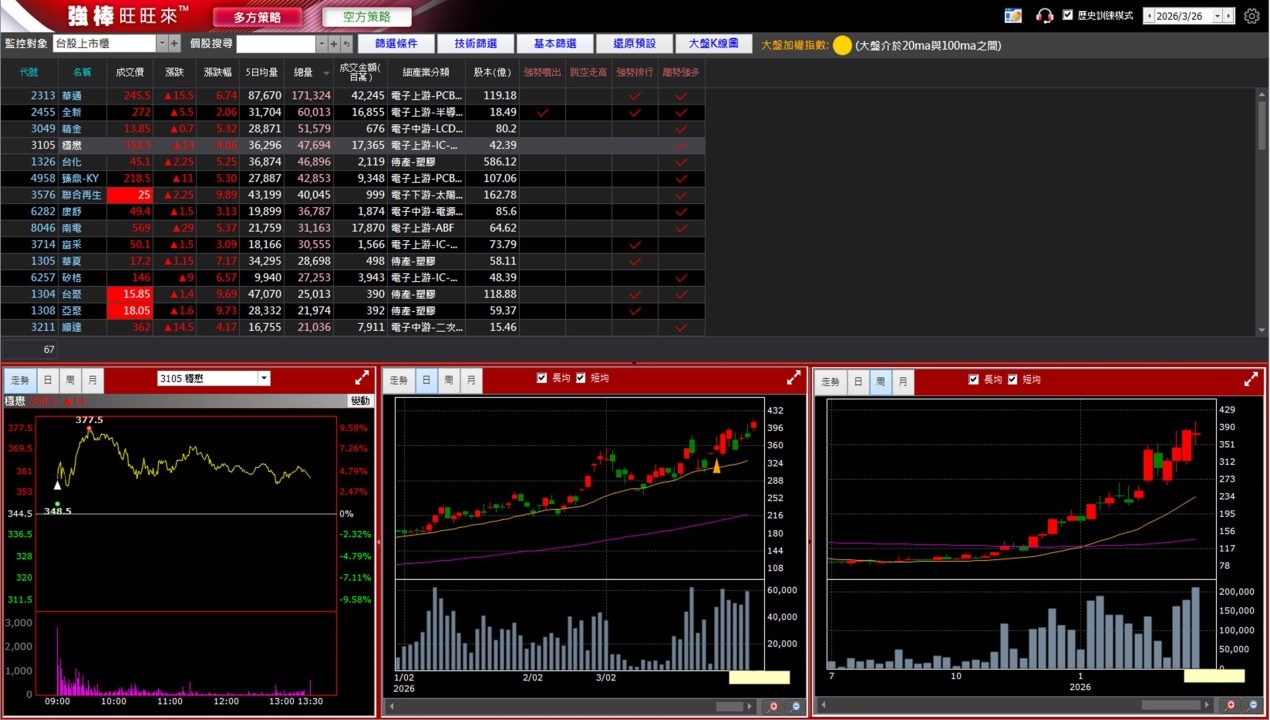1270x720 pixels.
Task: Click the 篩選條件 button
Action: coord(396,44)
